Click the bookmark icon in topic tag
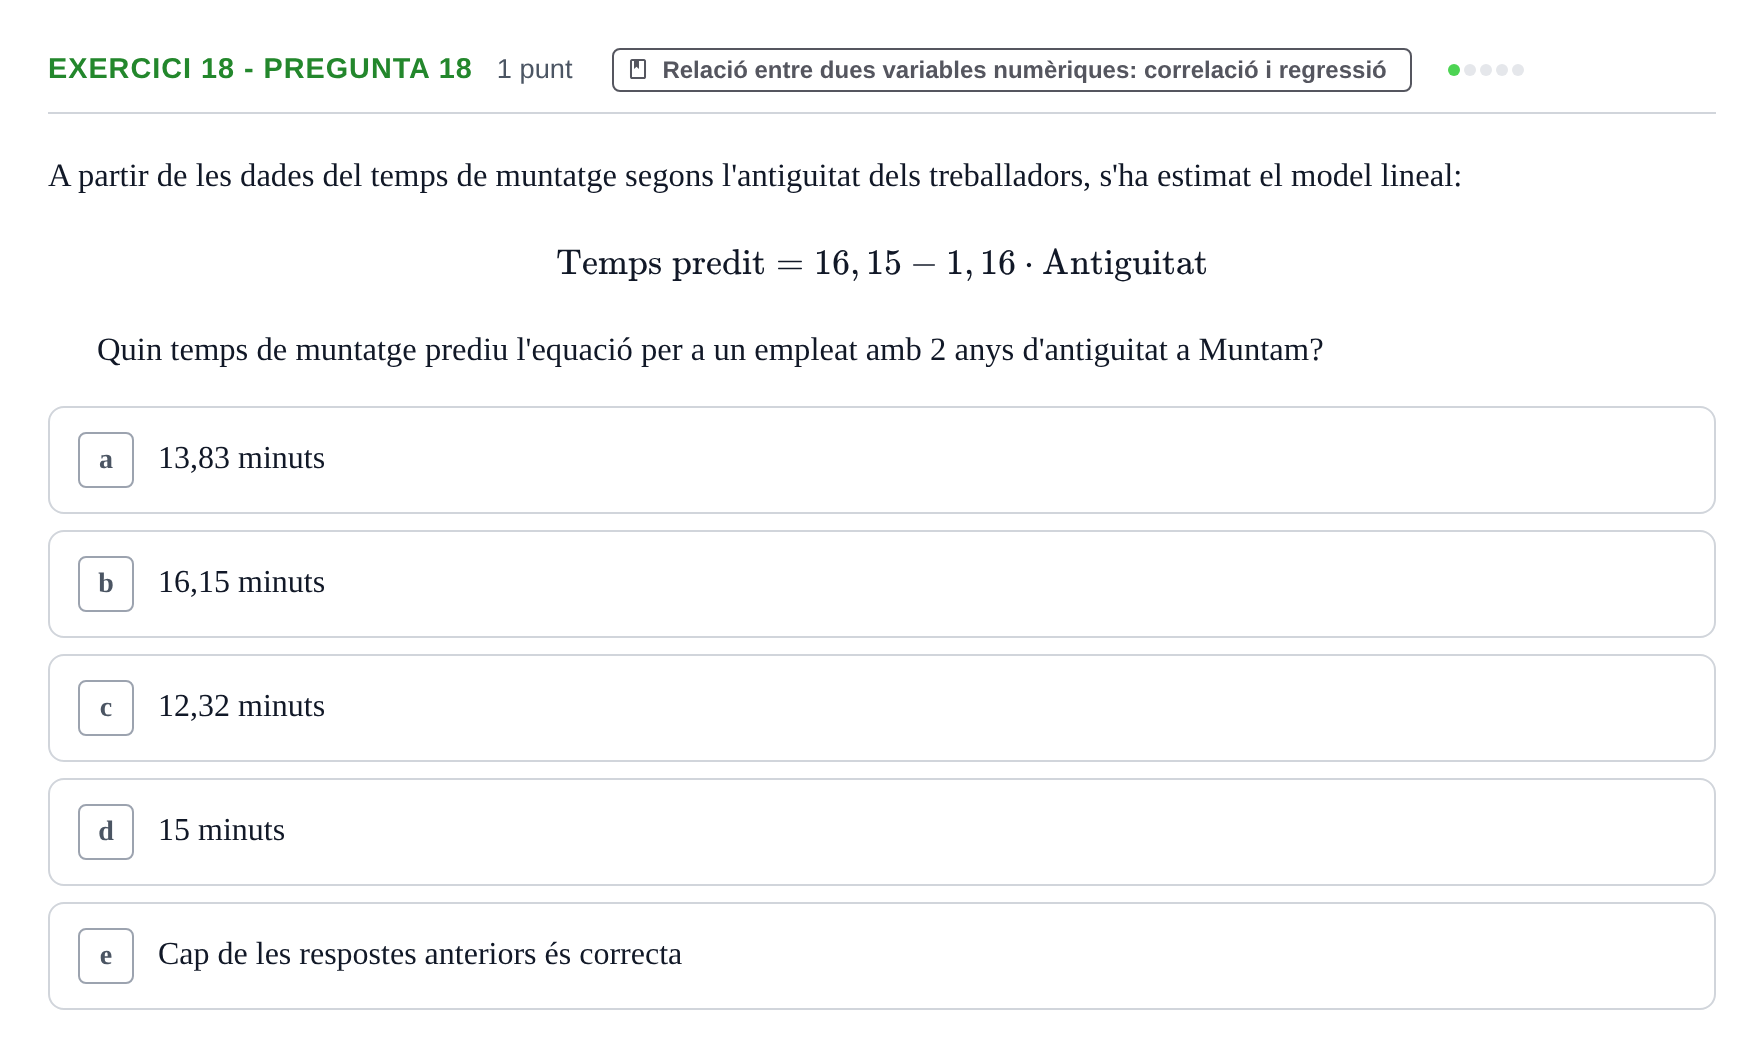The image size is (1764, 1060). coord(638,70)
